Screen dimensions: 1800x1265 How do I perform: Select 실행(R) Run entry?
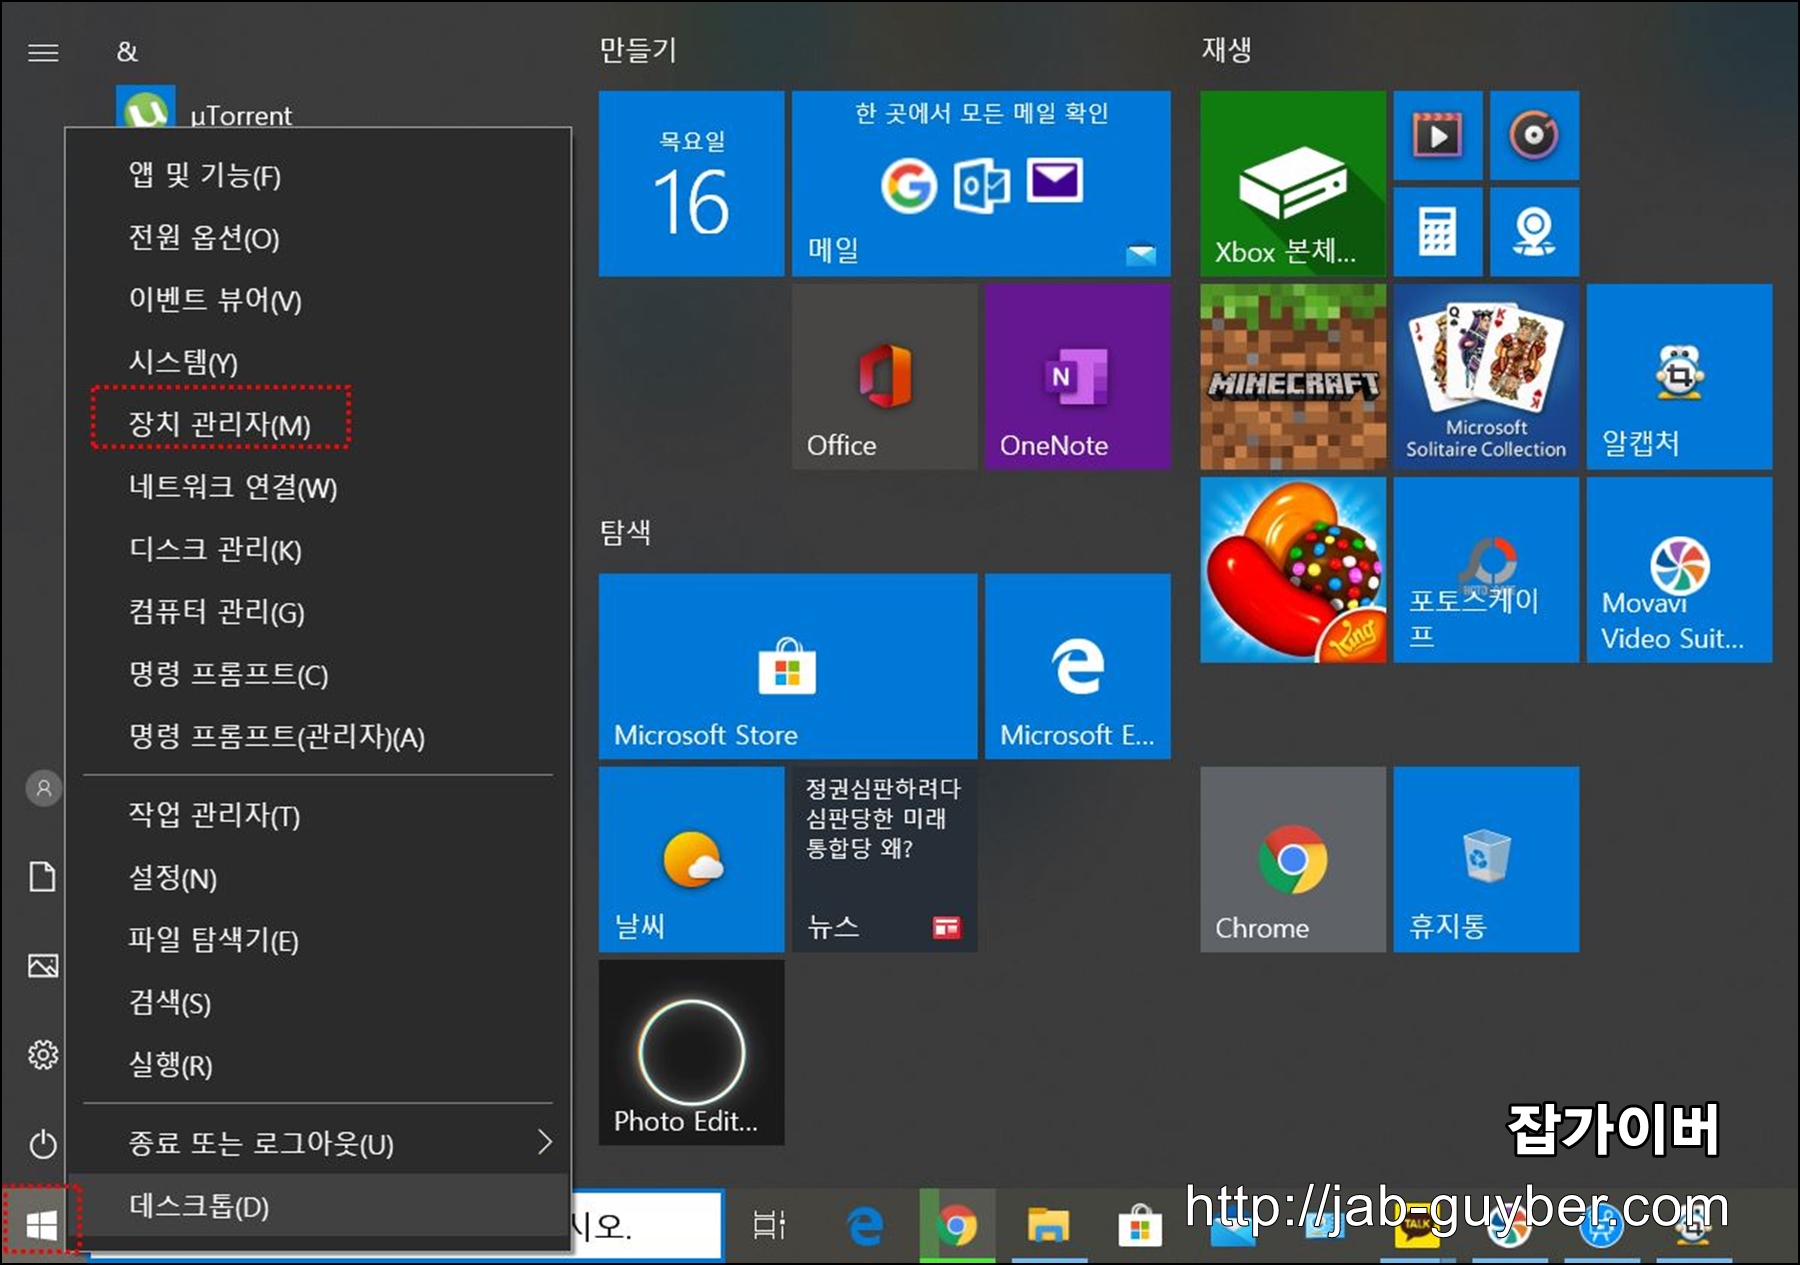(319, 1064)
